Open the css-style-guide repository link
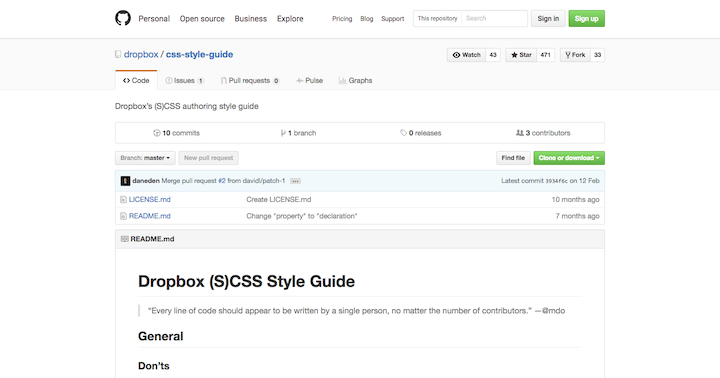720x378 pixels. (199, 54)
